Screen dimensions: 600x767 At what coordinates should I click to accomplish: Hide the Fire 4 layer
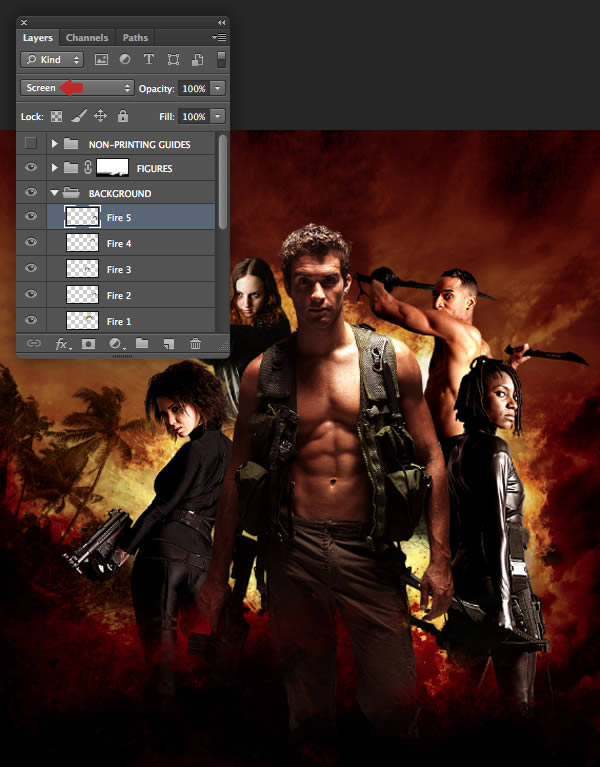(31, 242)
